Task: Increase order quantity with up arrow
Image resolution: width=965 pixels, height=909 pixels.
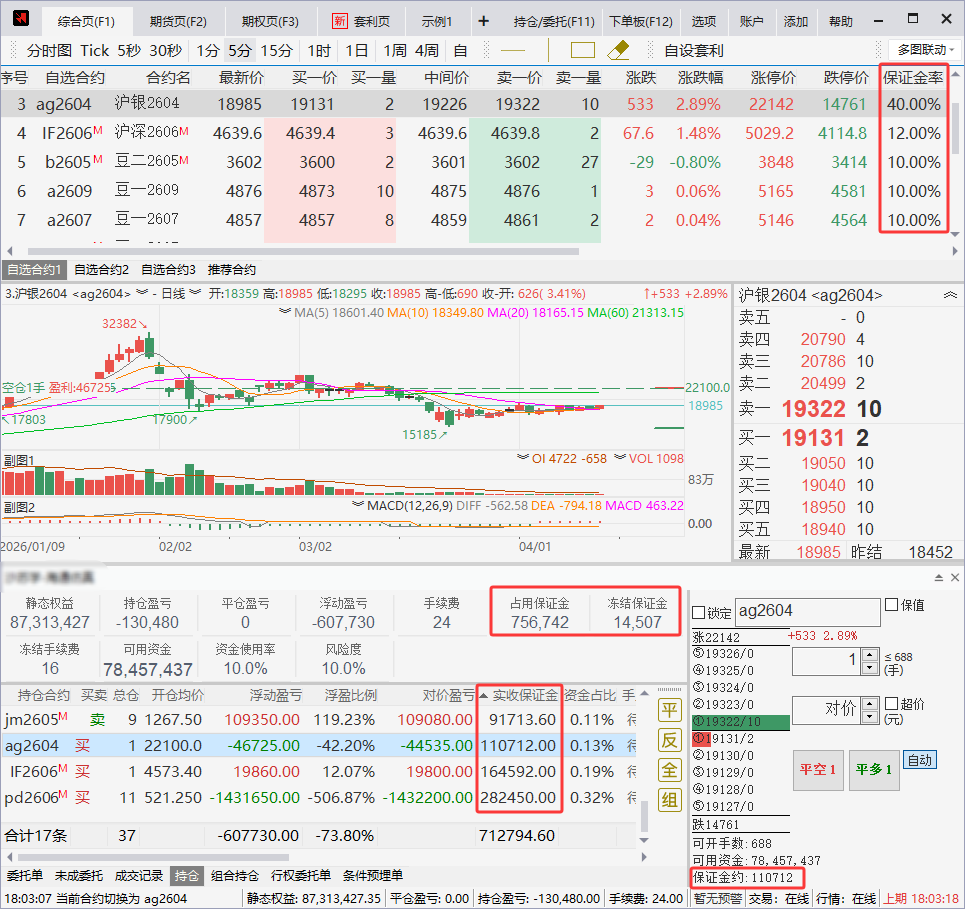Action: pyautogui.click(x=869, y=654)
